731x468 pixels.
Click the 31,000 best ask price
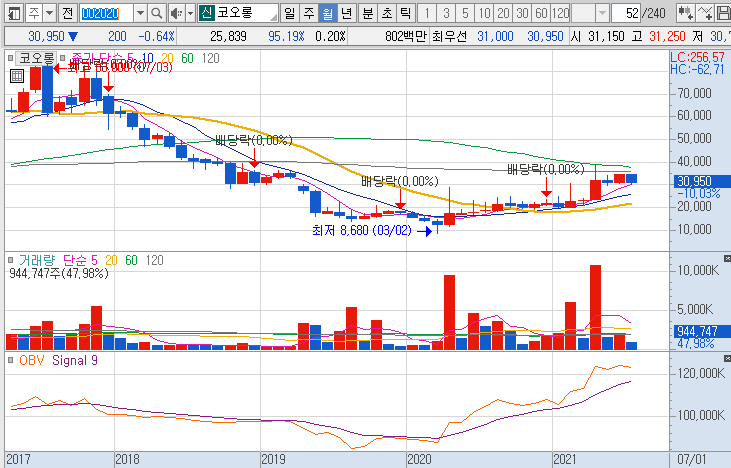pos(495,36)
